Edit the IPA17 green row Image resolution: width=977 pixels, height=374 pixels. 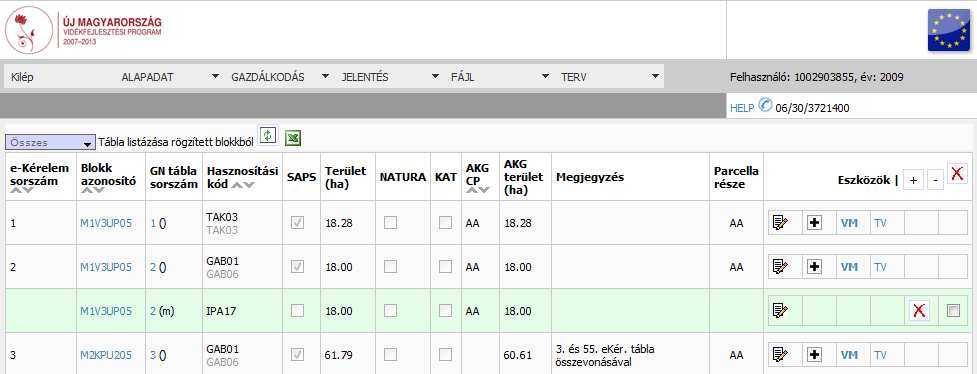780,310
